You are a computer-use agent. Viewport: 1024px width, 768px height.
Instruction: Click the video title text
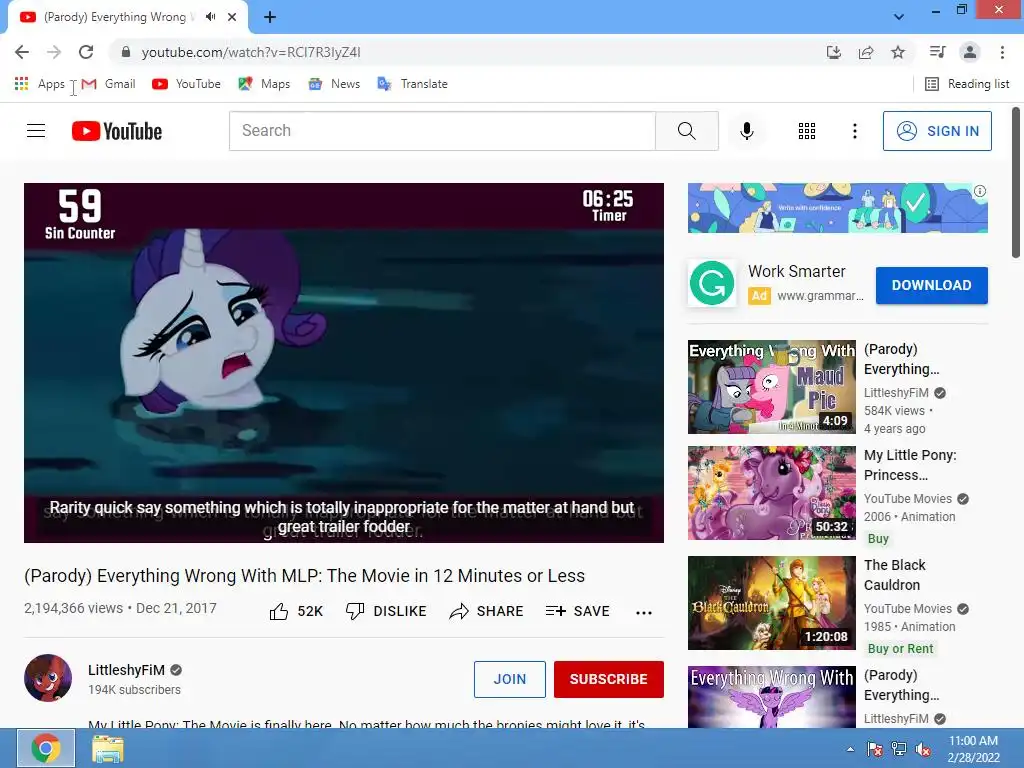[x=304, y=576]
